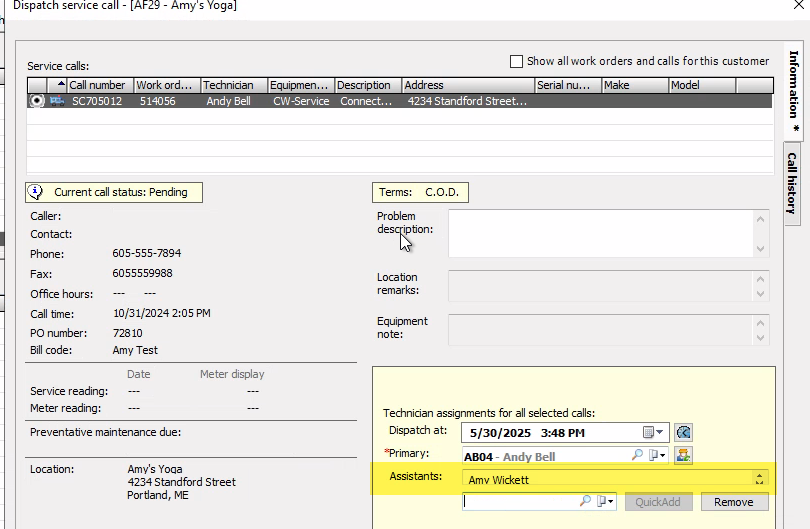Click the magnifier in the assistant entry field
Screen dimensions: 810x529
pos(585,501)
